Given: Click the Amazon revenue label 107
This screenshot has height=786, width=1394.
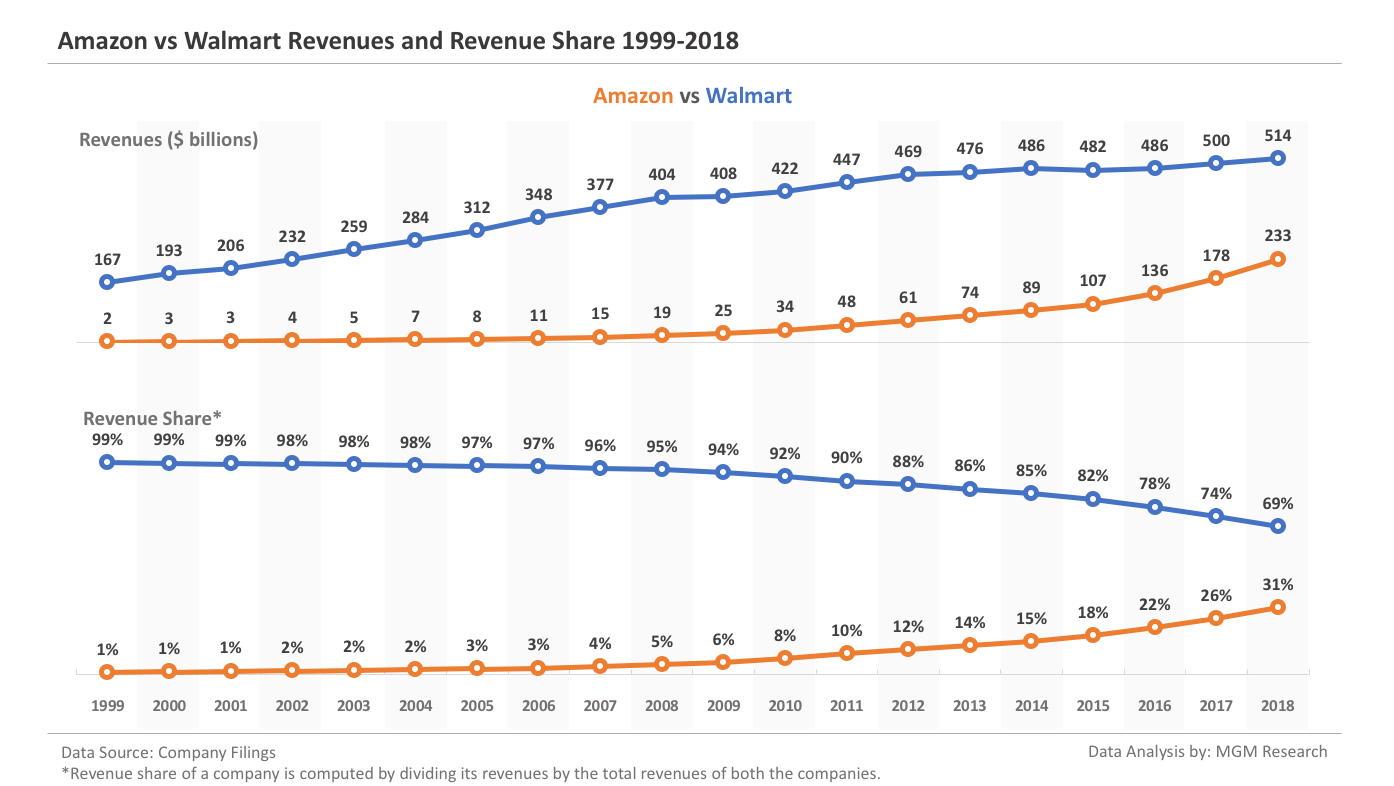Looking at the screenshot, I should [x=1093, y=281].
